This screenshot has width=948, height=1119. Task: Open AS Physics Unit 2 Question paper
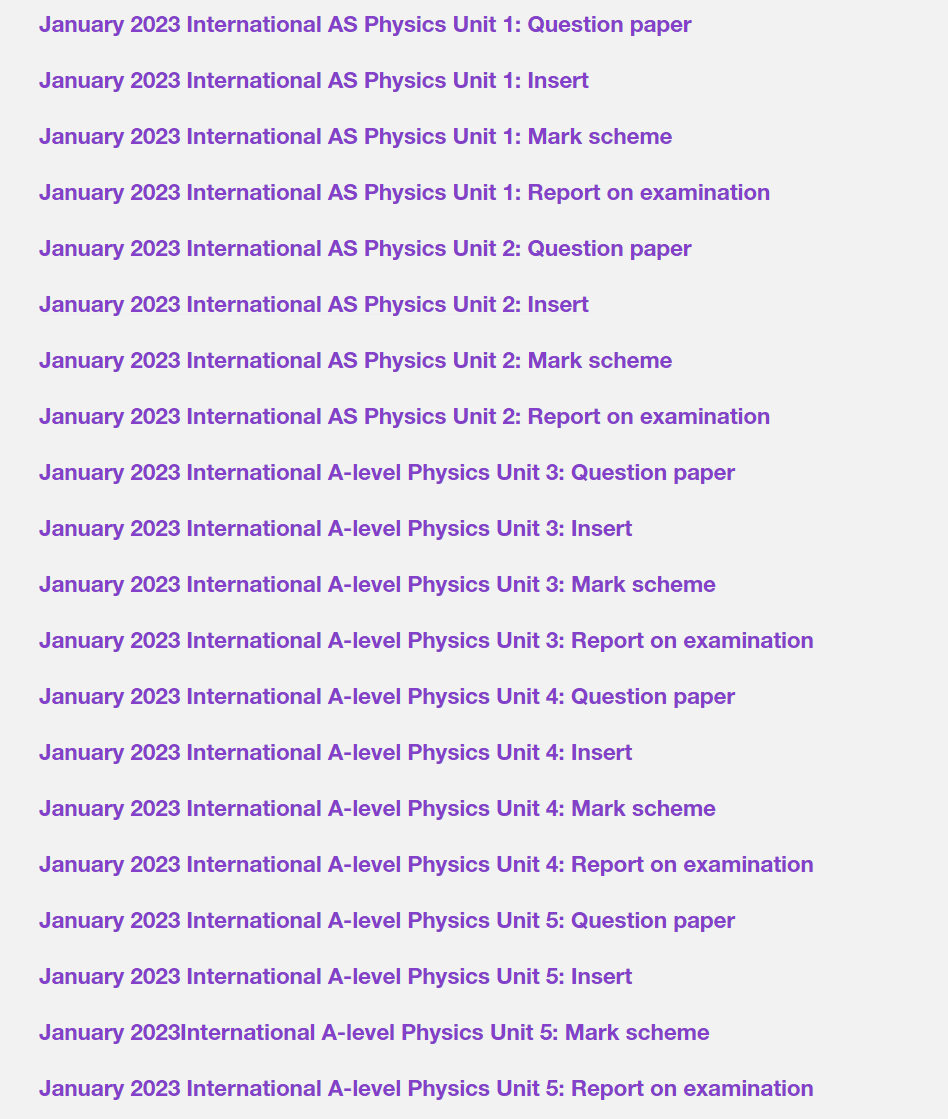click(x=365, y=249)
